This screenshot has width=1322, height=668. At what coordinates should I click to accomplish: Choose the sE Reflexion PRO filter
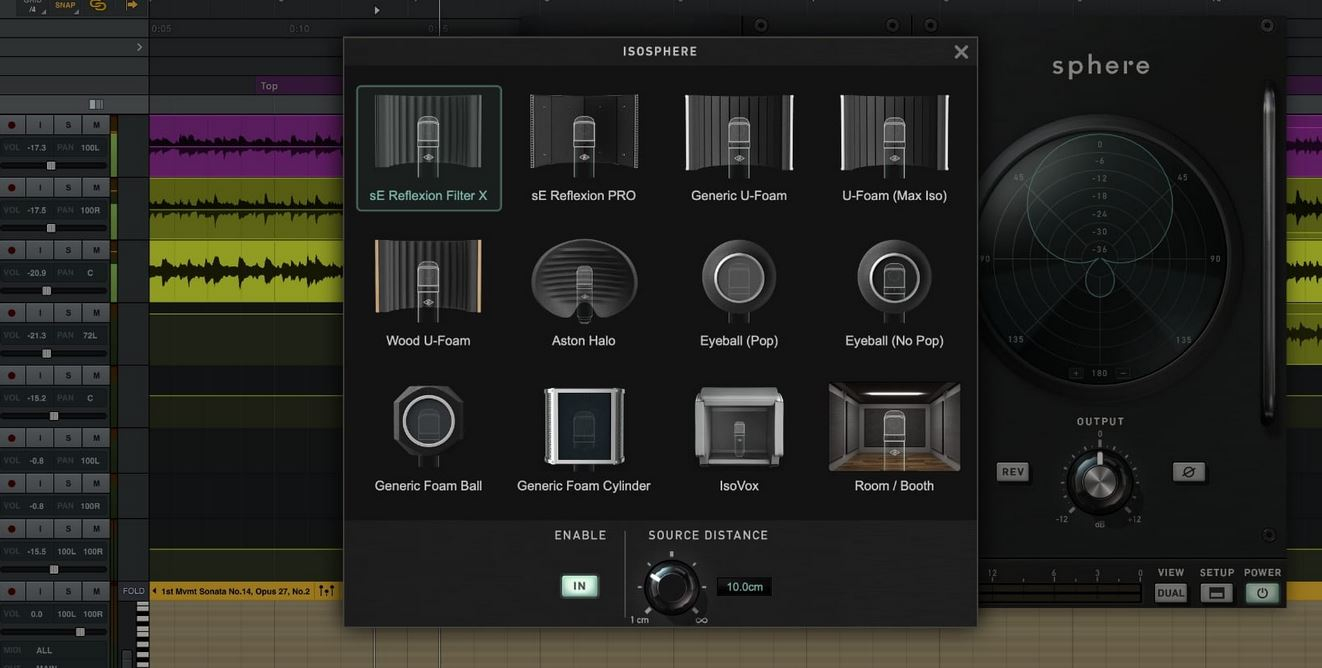(584, 148)
